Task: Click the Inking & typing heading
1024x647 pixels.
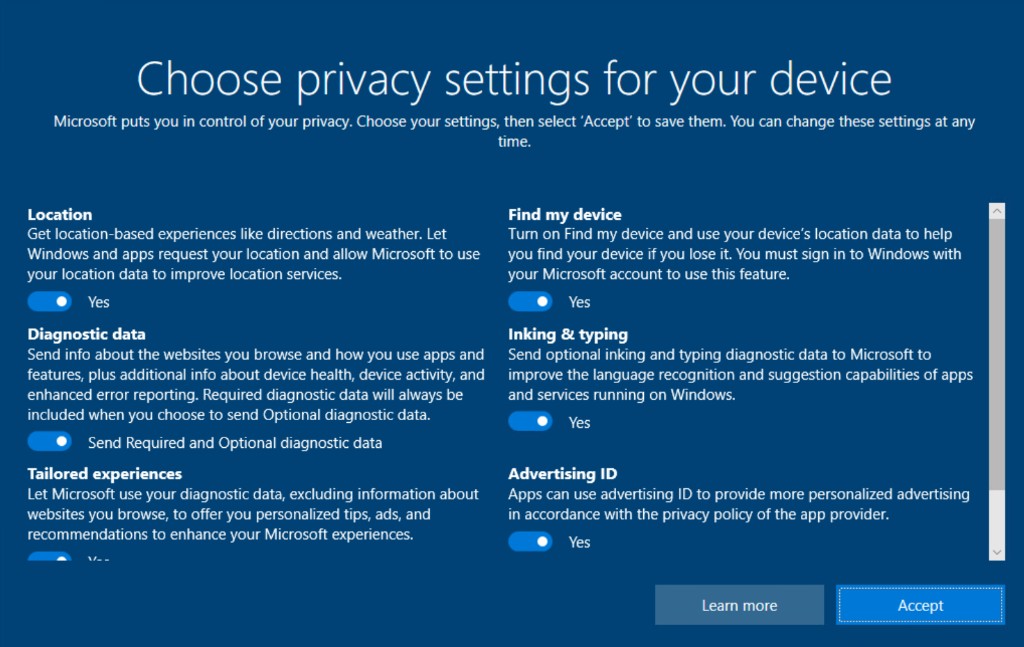Action: [x=568, y=334]
